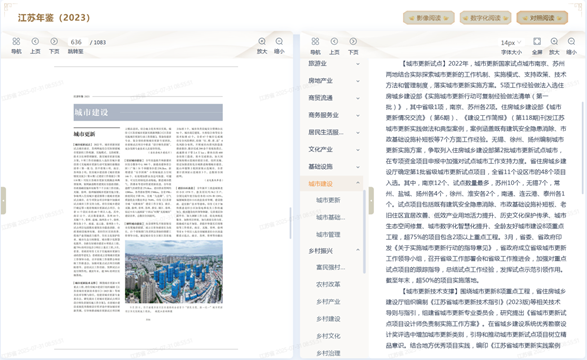Open 城市更新 entry in sidebar
Image resolution: width=587 pixels, height=360 pixels.
click(x=328, y=200)
